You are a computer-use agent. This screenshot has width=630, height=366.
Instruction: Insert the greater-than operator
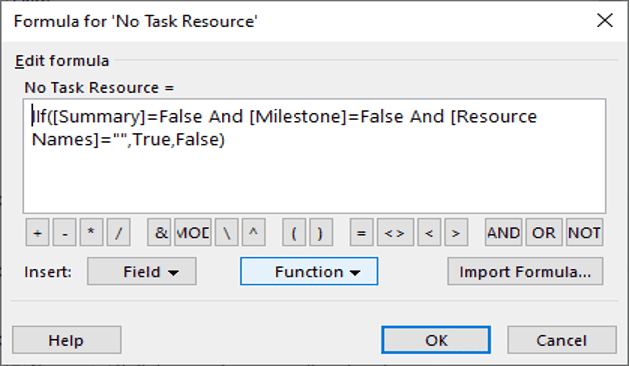[x=456, y=232]
